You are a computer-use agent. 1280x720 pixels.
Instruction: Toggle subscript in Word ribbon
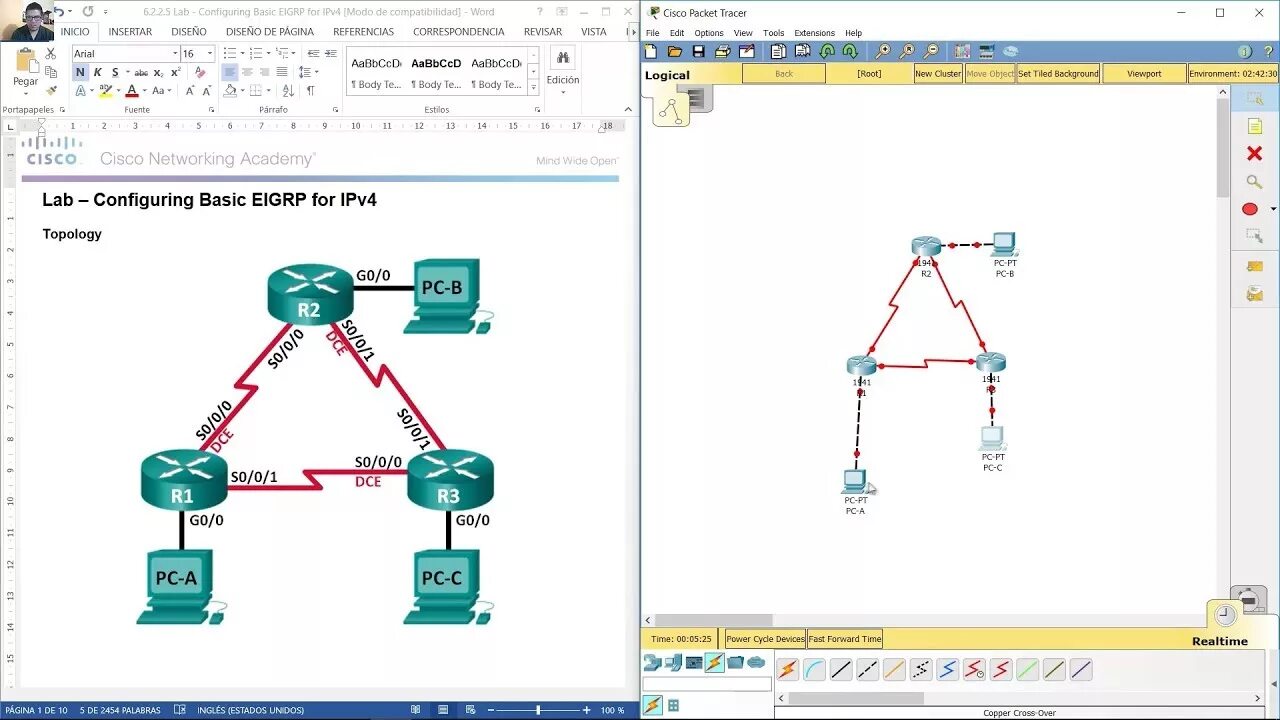(160, 72)
